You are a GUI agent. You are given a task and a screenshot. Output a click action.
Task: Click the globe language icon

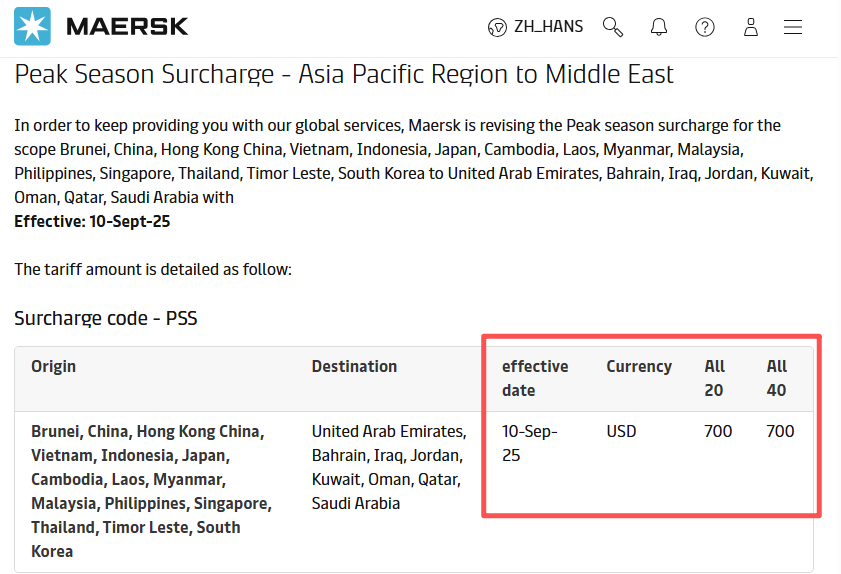[497, 27]
